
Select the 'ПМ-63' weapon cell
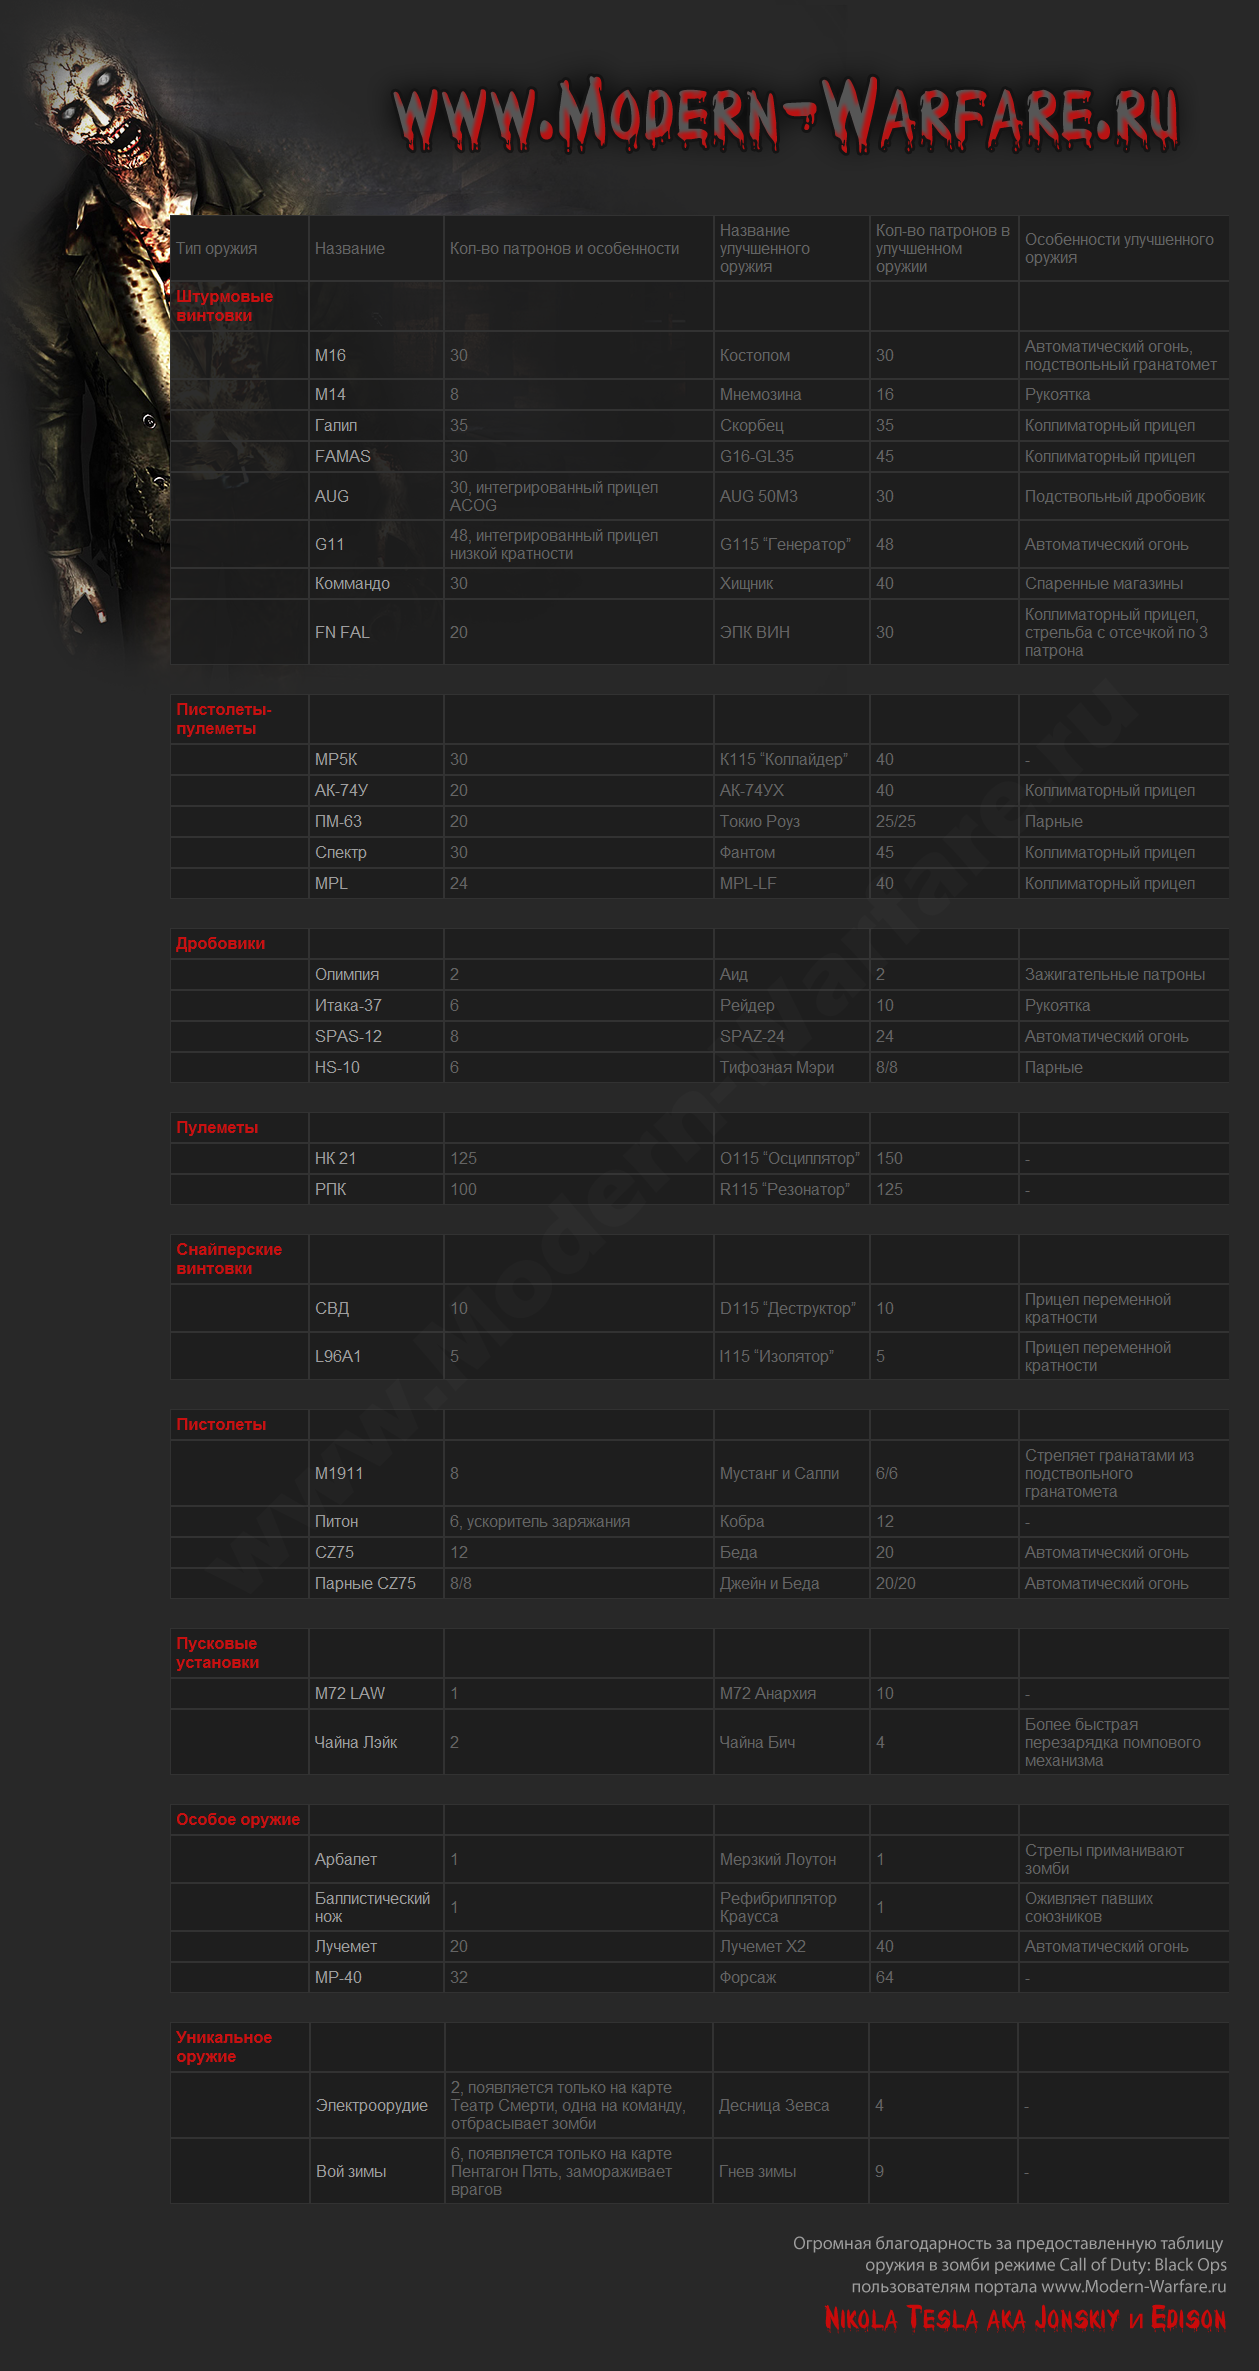[376, 822]
